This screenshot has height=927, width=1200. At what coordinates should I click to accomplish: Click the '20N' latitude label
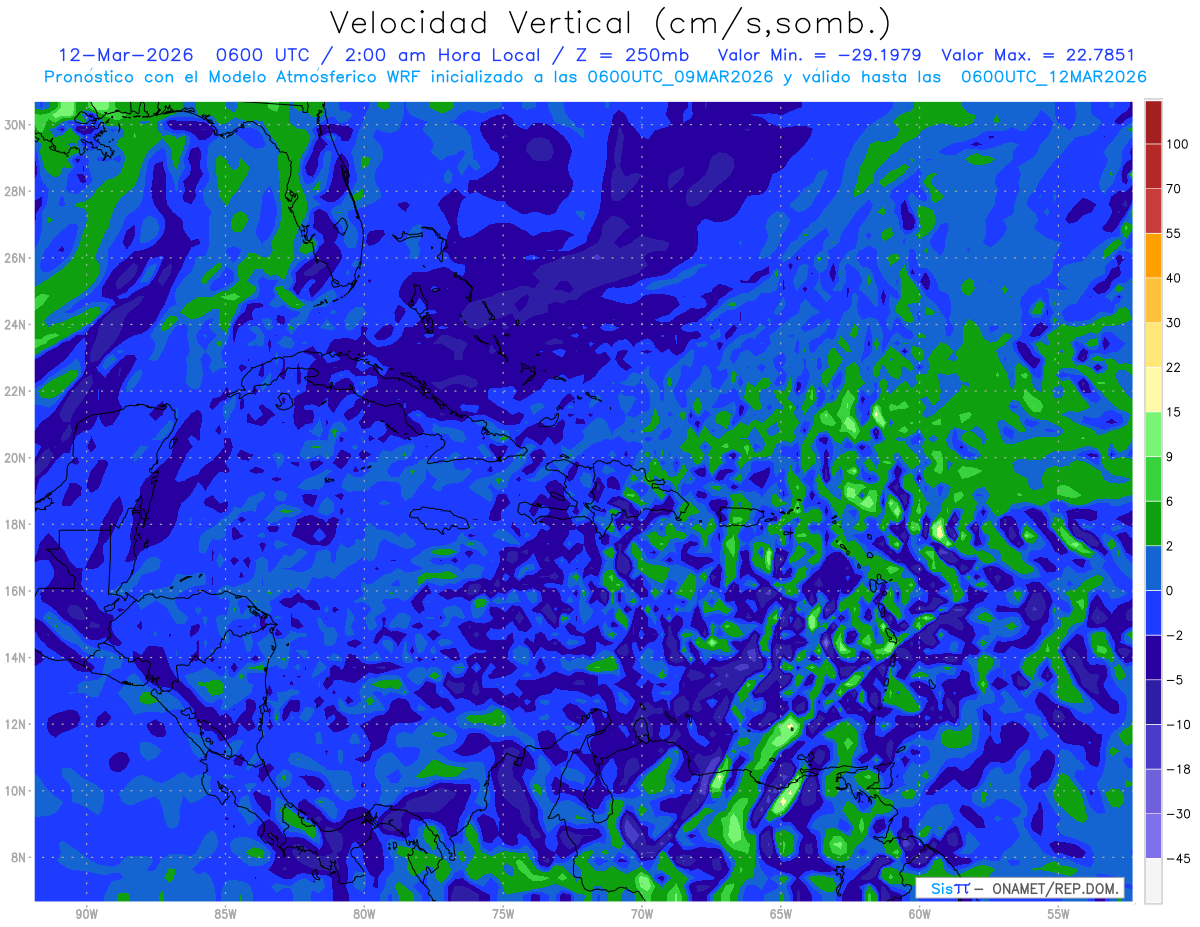click(17, 458)
